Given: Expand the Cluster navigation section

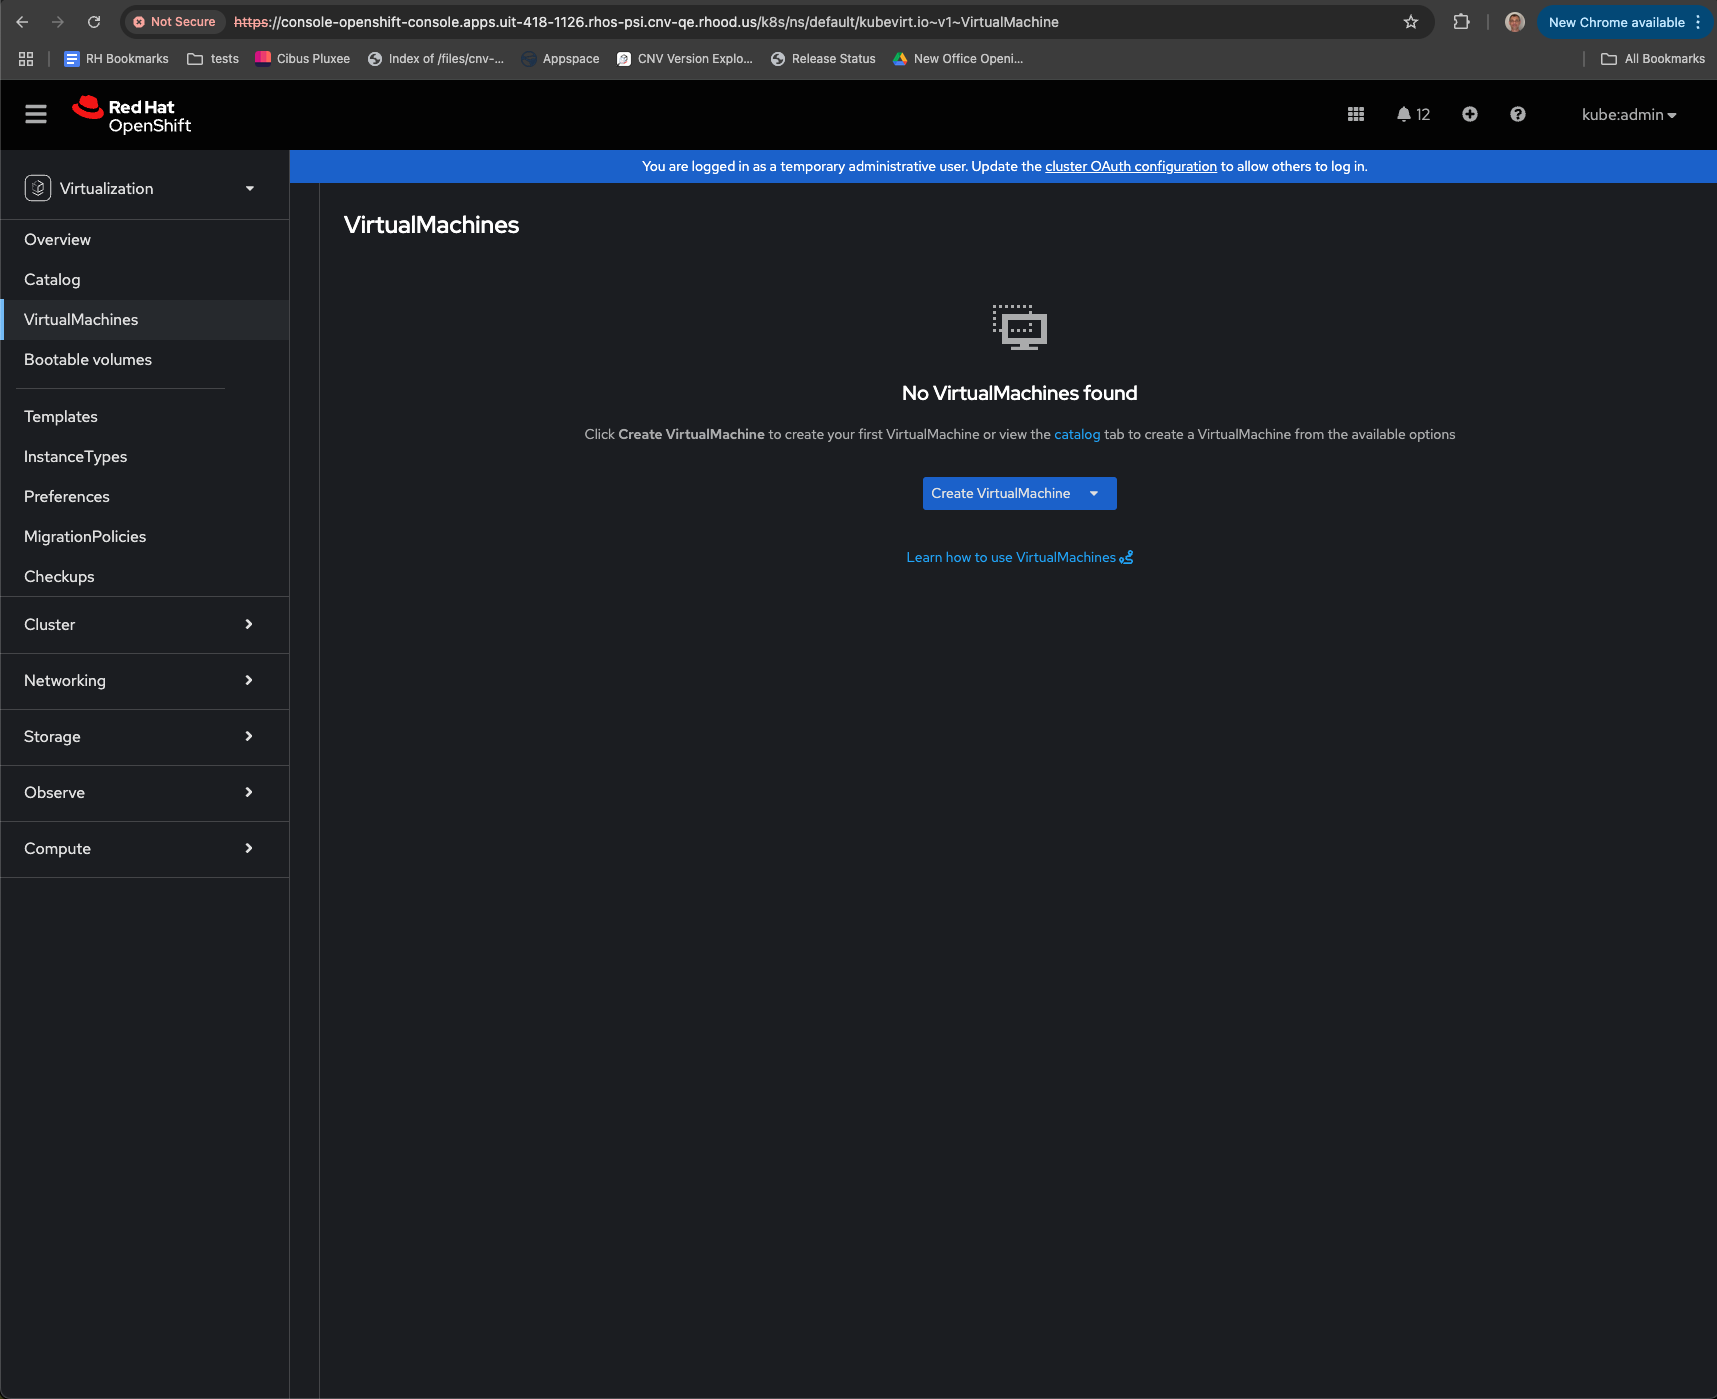Looking at the screenshot, I should point(145,625).
